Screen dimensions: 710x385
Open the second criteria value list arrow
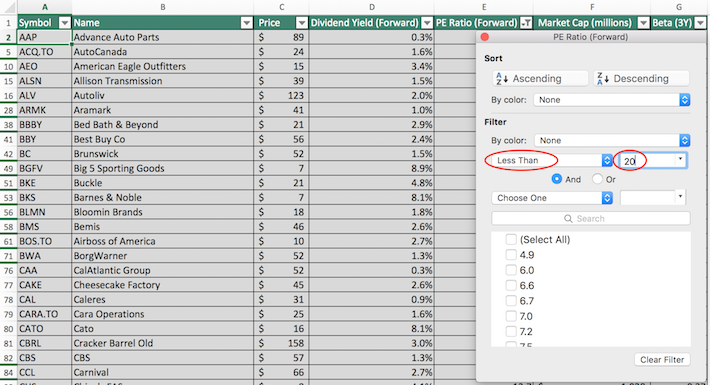coord(680,197)
